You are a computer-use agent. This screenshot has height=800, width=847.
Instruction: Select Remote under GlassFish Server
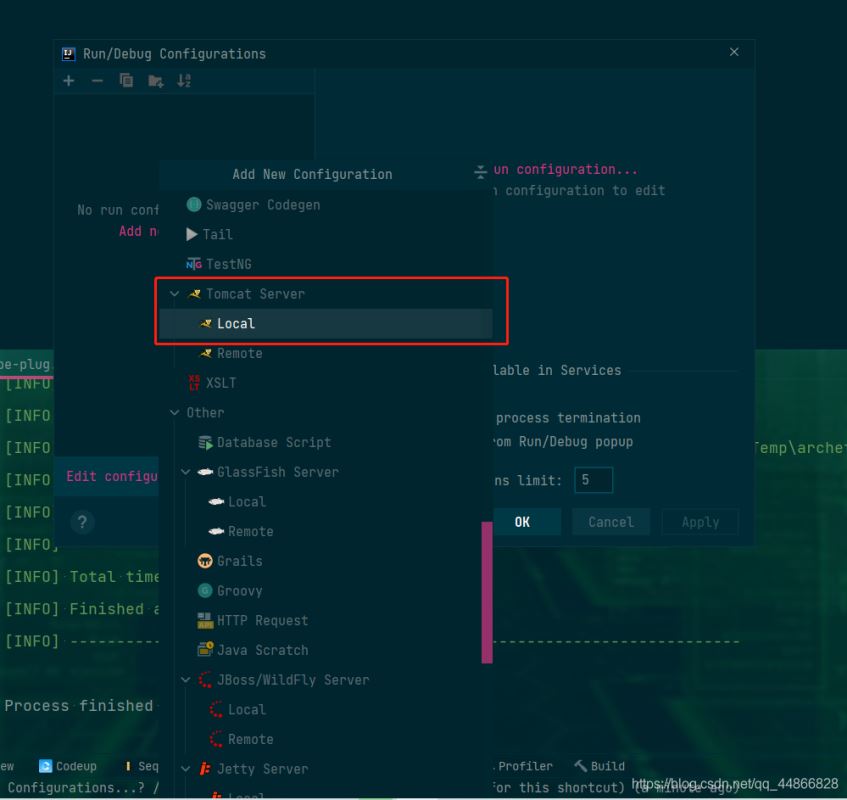point(326,532)
